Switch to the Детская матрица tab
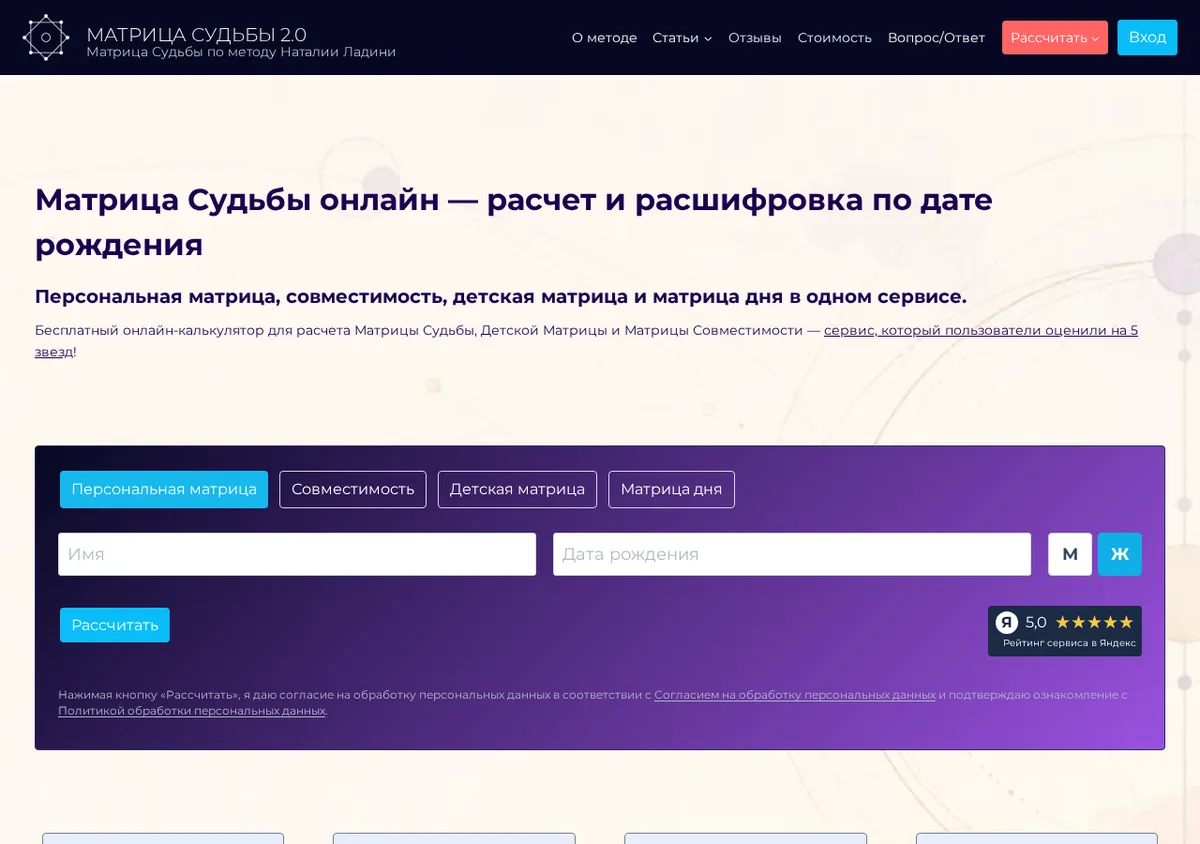Viewport: 1200px width, 844px height. (517, 489)
